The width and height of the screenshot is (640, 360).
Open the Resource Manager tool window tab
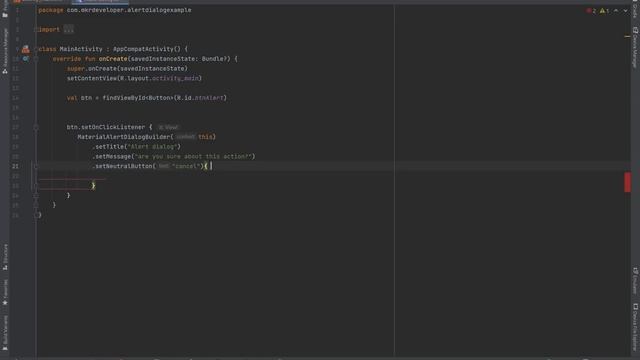coord(5,51)
